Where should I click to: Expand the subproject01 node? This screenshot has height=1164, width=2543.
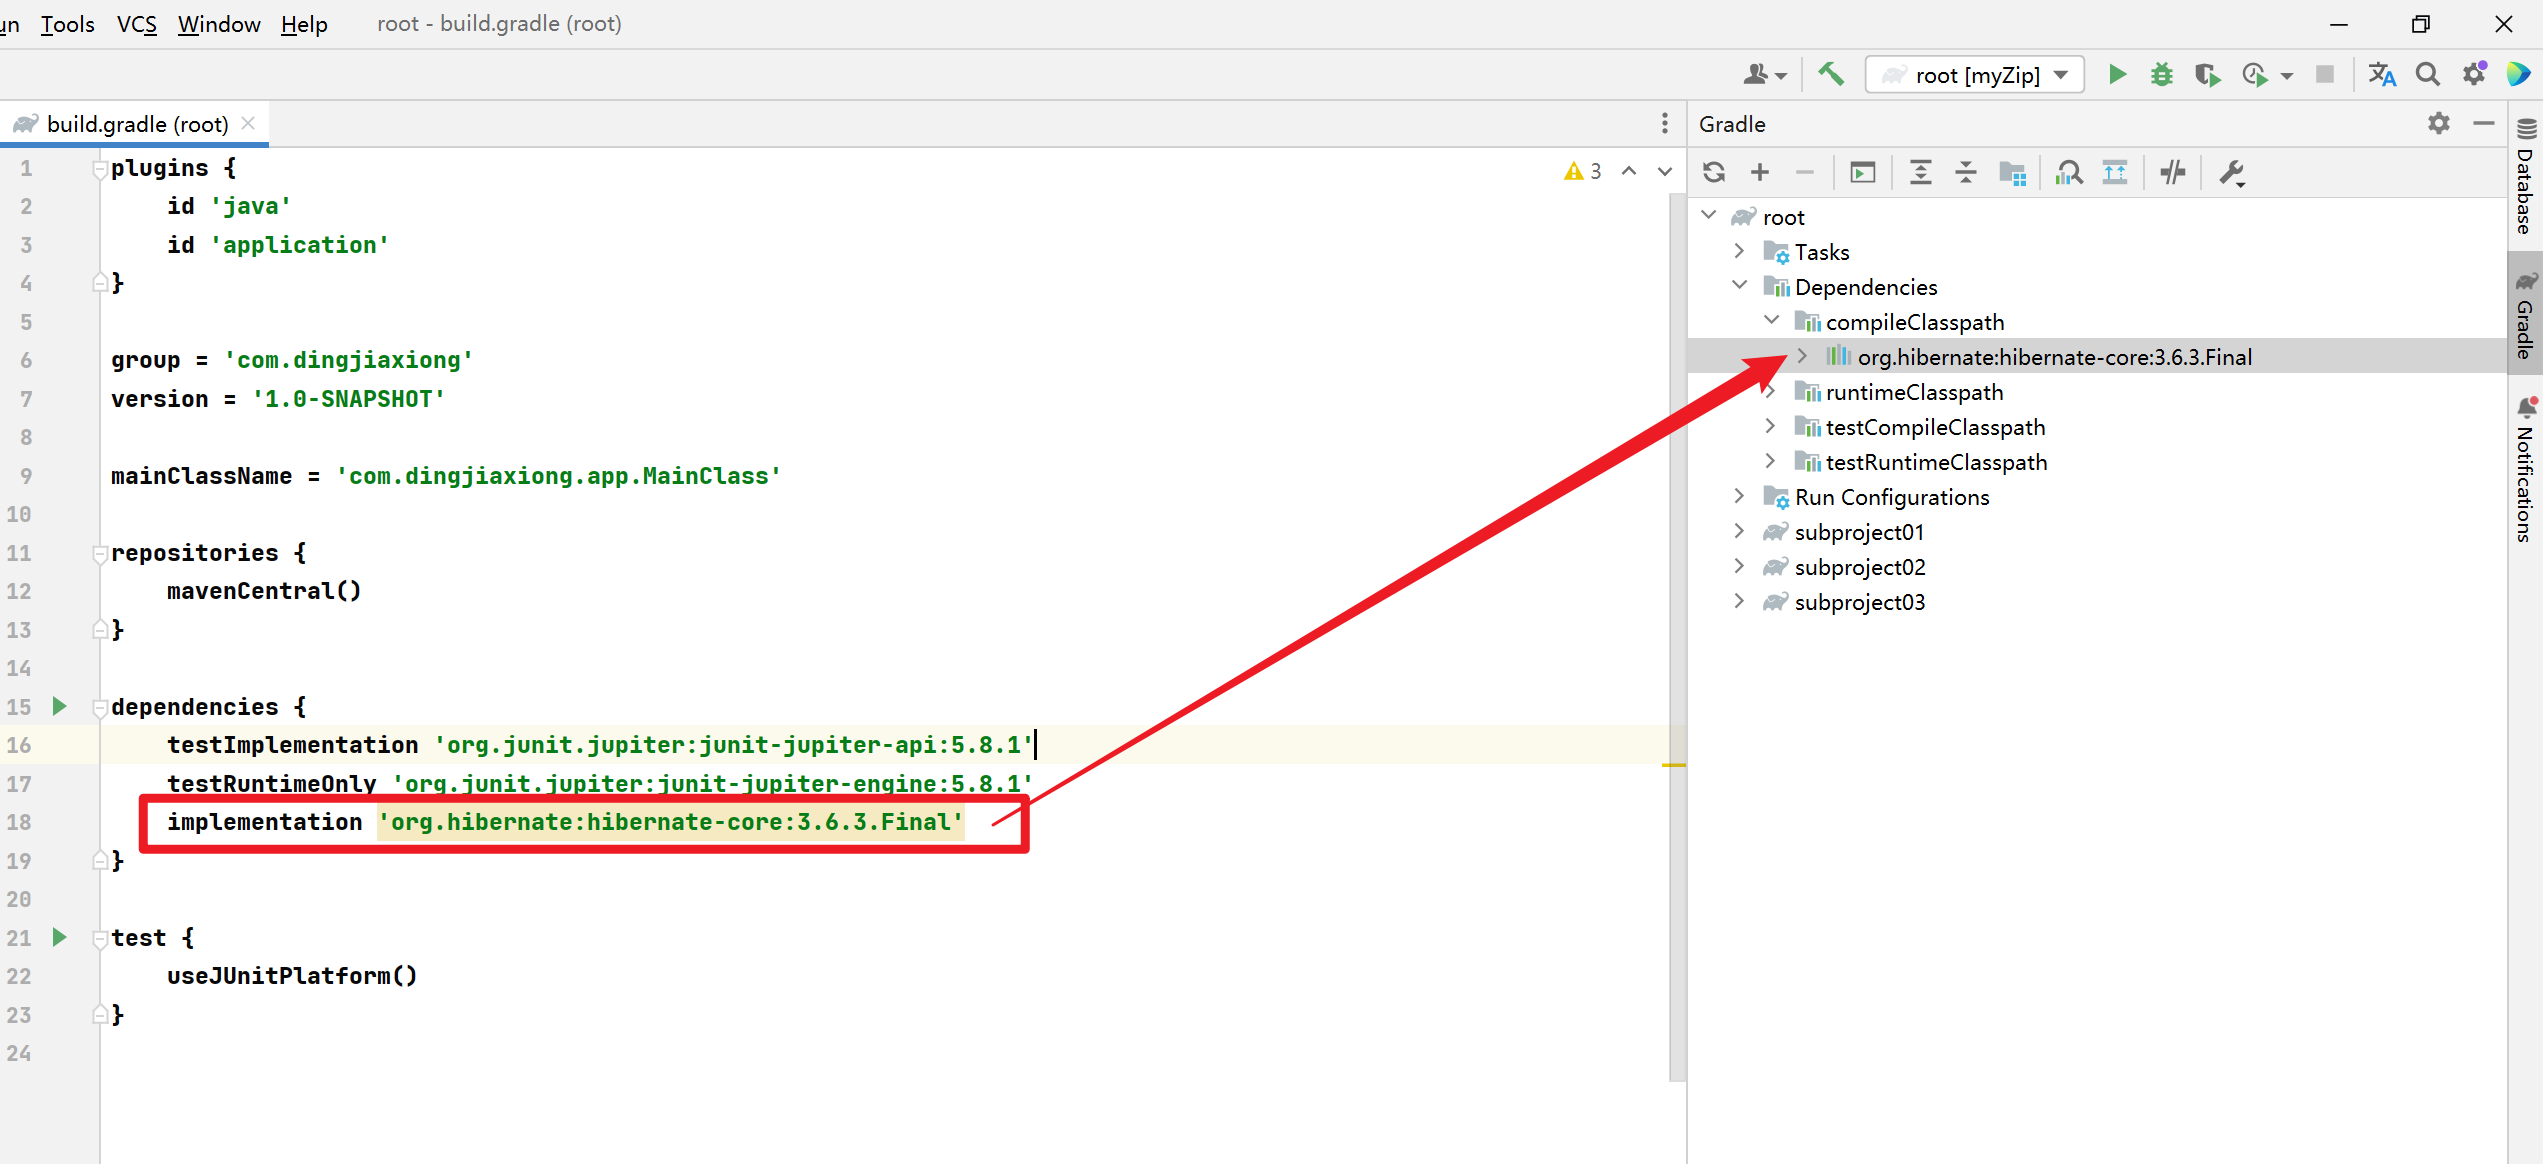1738,531
